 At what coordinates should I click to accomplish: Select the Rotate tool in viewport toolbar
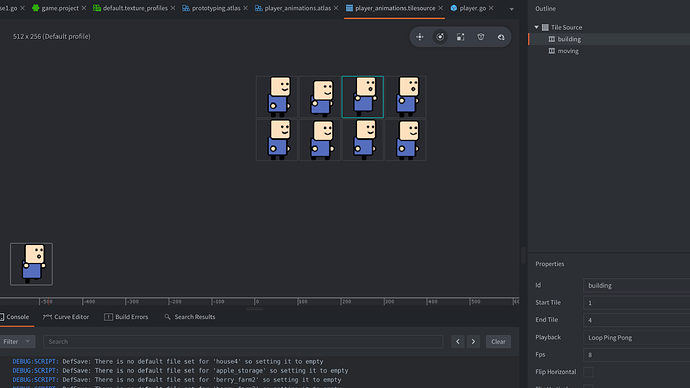click(x=440, y=37)
